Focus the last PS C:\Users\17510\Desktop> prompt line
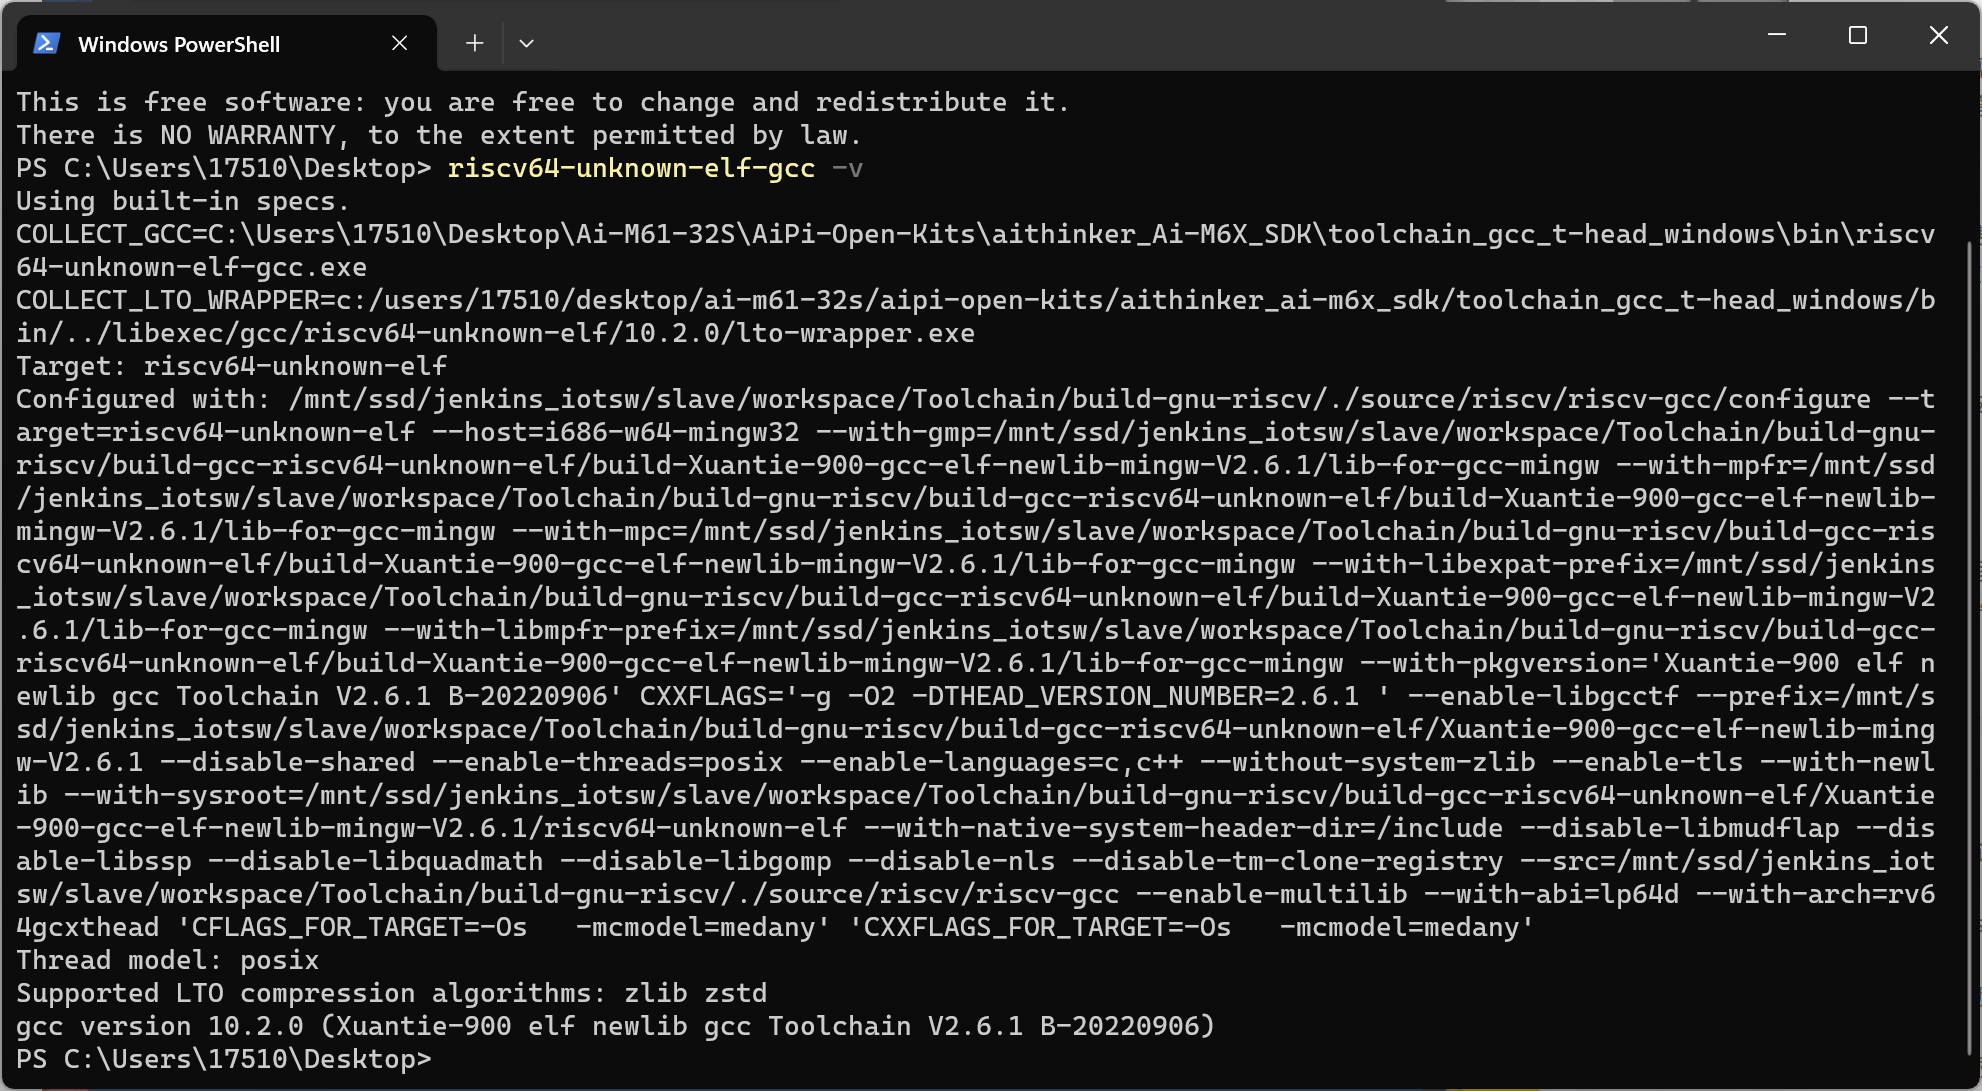The width and height of the screenshot is (1982, 1091). 224,1059
